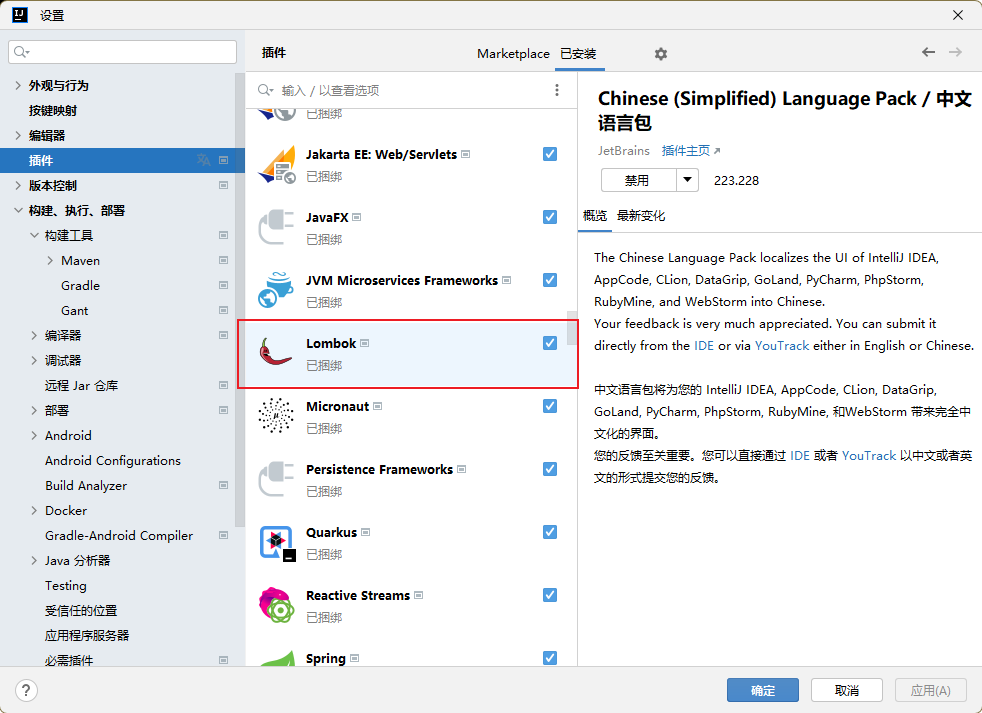Uncheck the Reactive Streams plugin
This screenshot has height=713, width=982.
pos(550,595)
